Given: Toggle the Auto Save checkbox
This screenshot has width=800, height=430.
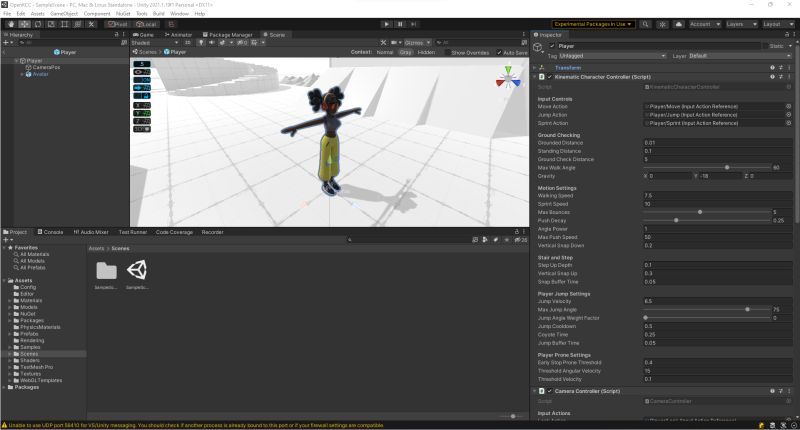Looking at the screenshot, I should [x=499, y=53].
